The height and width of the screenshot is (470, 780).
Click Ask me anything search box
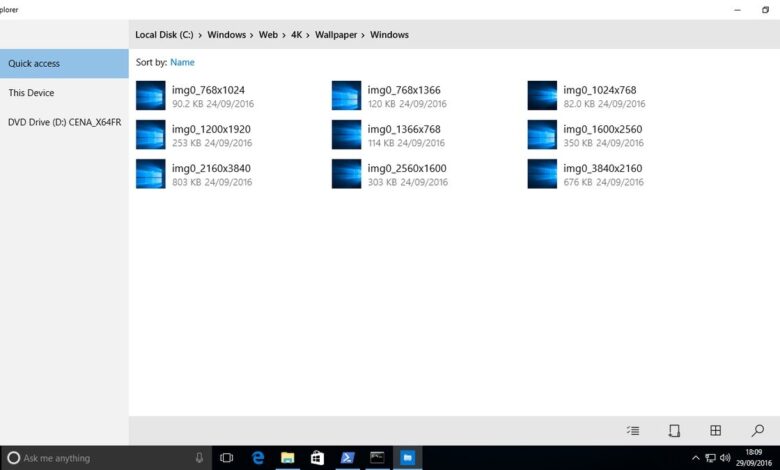[x=106, y=458]
